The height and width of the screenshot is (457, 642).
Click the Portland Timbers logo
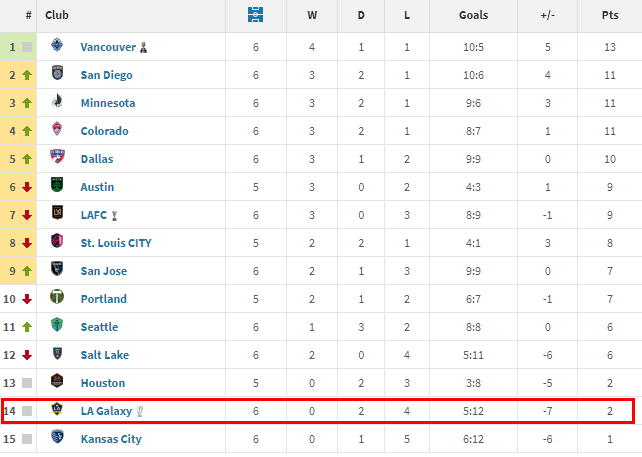57,296
